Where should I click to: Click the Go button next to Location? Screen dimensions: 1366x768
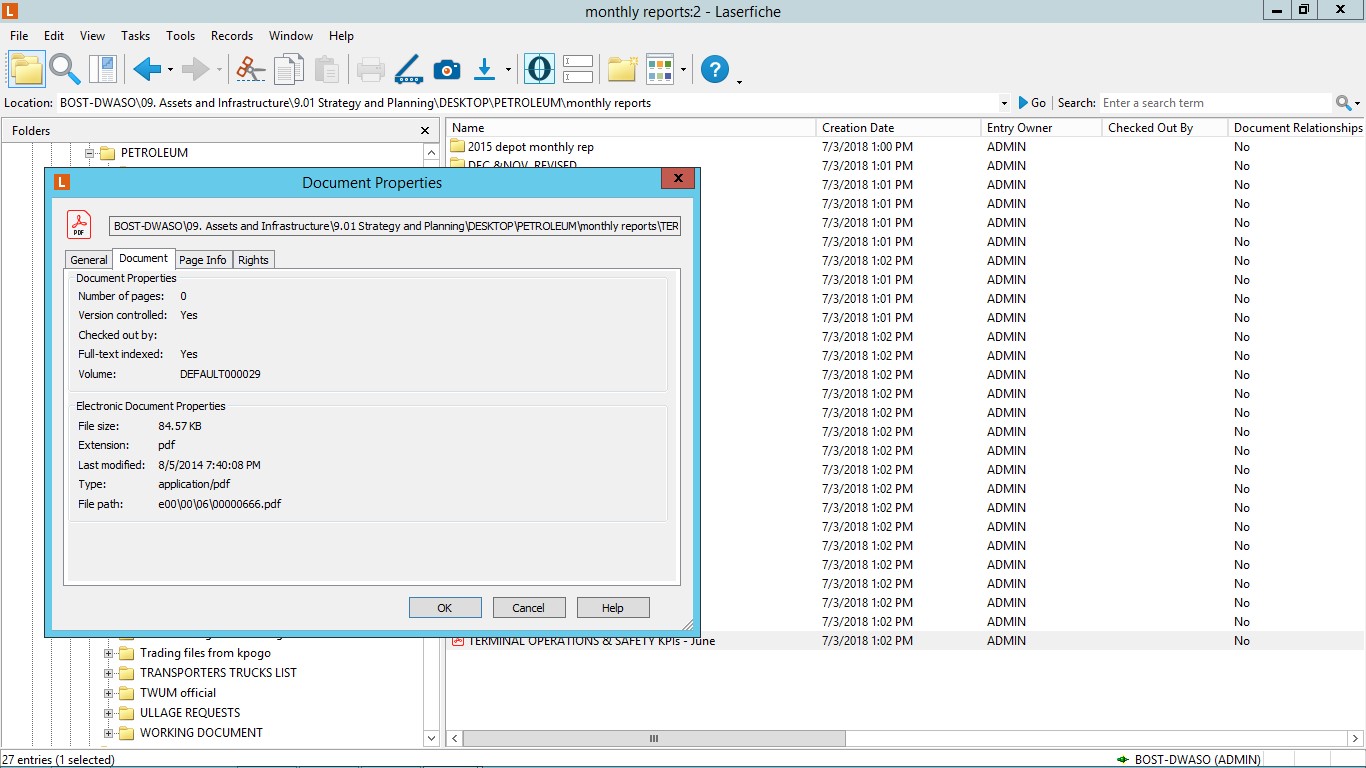(1032, 103)
